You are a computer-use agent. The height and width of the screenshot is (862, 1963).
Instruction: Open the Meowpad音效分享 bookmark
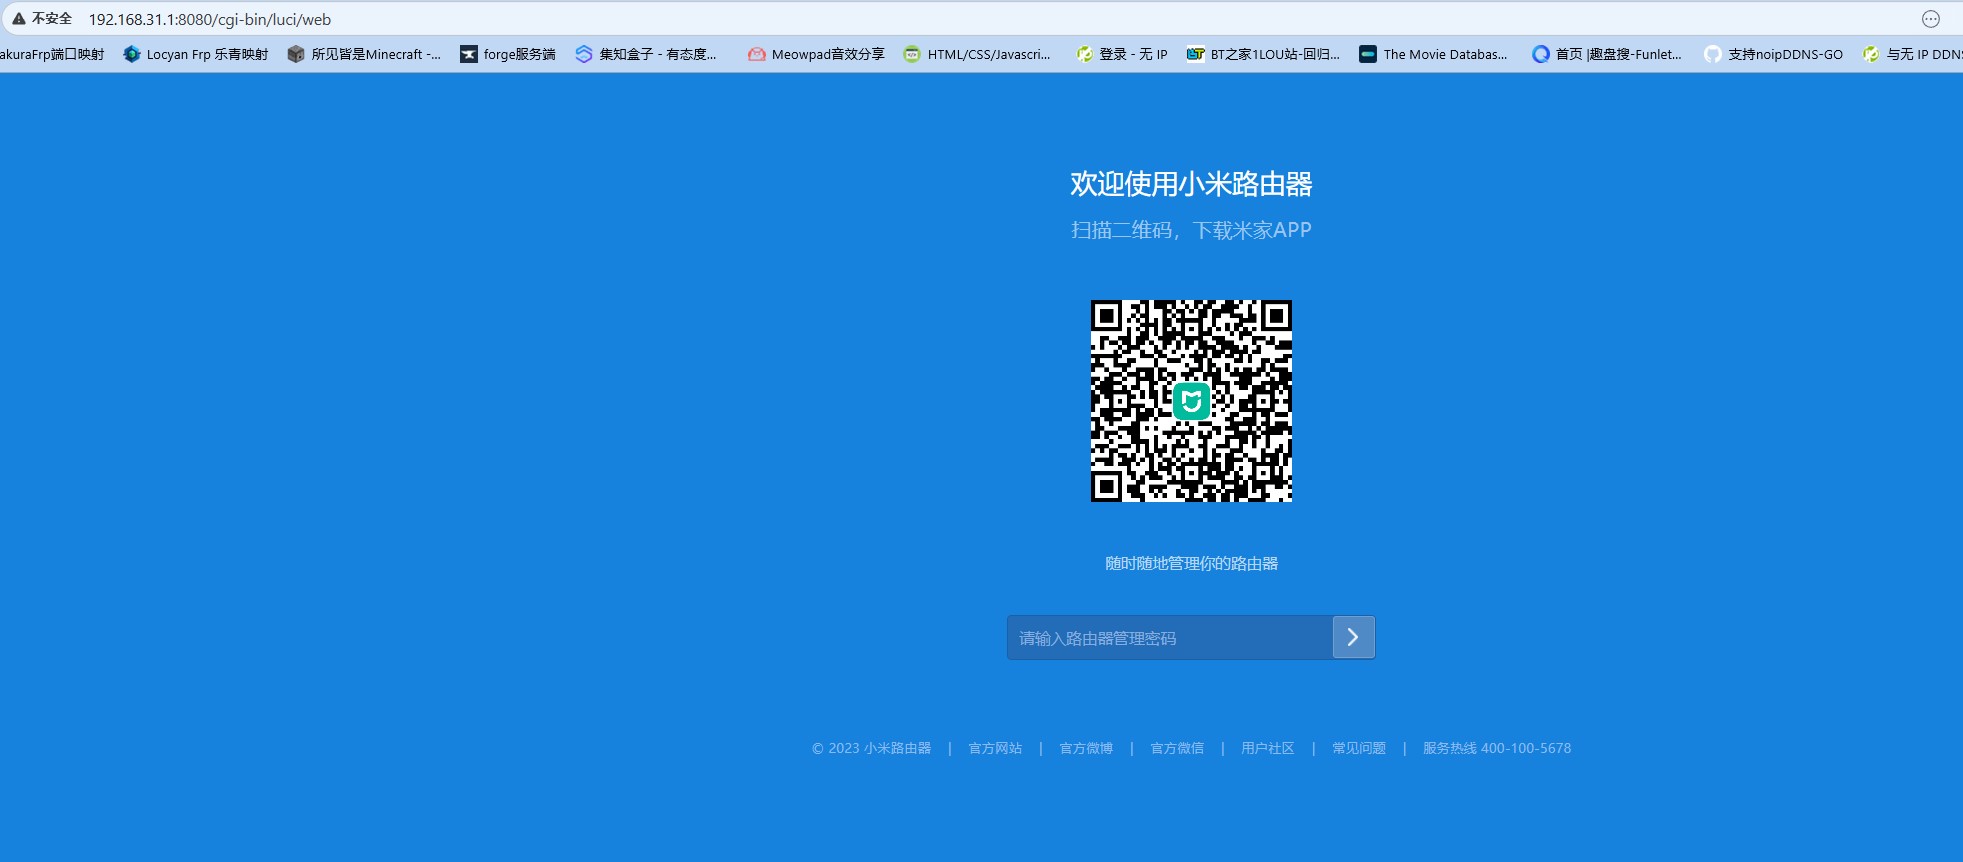(x=816, y=54)
